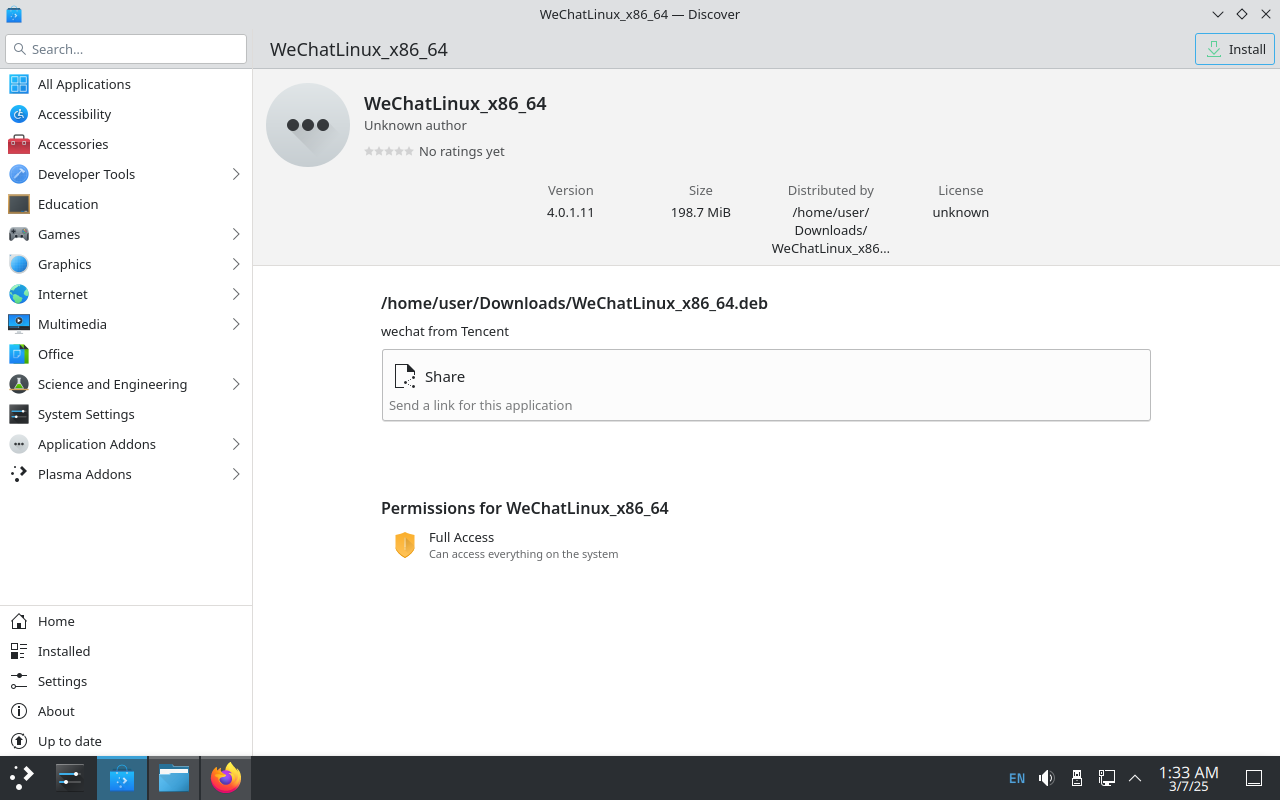The image size is (1280, 800).
Task: Click the Multimedia monitor icon
Action: coord(19,324)
